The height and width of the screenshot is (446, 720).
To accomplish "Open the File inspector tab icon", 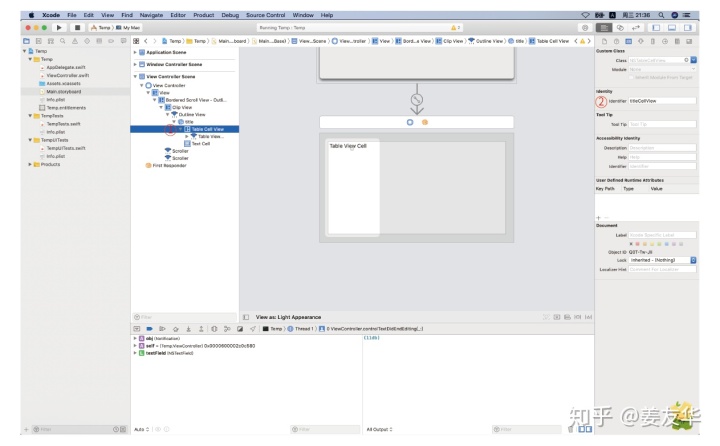I will tap(604, 41).
